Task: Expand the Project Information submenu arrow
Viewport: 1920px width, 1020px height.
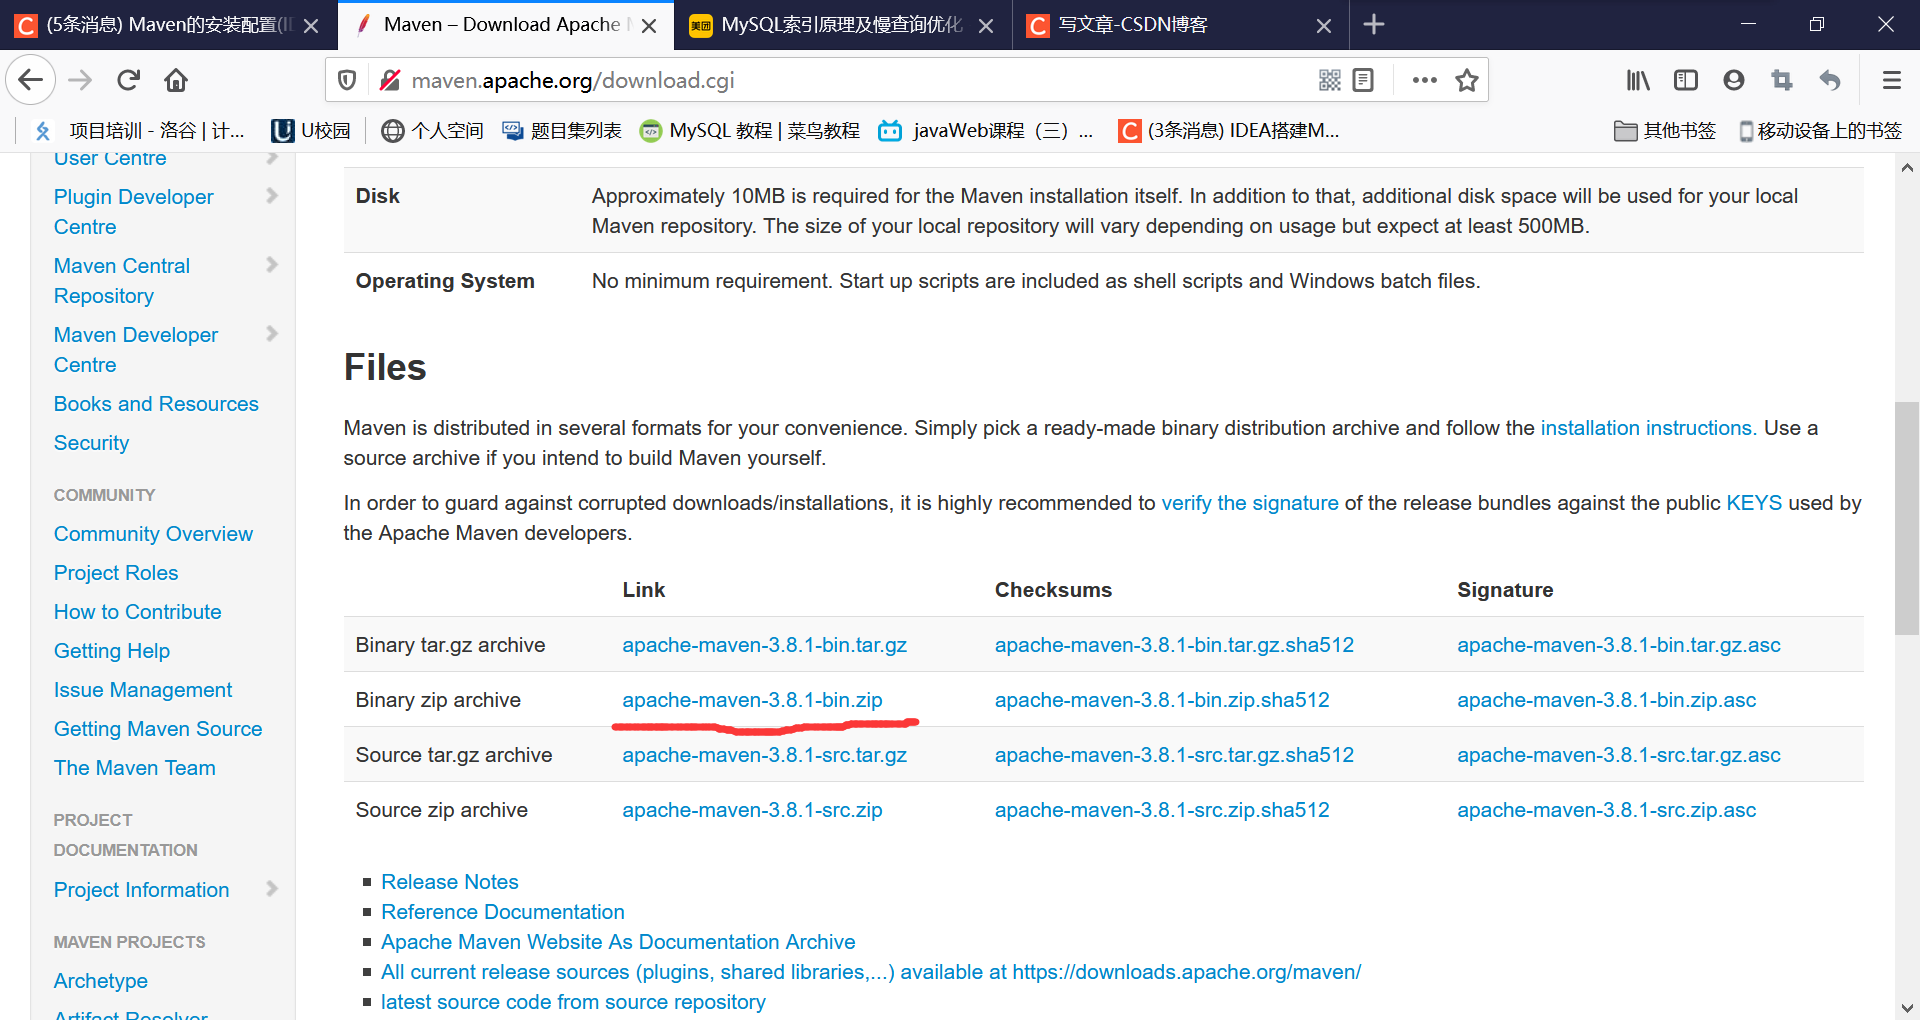Action: [272, 889]
